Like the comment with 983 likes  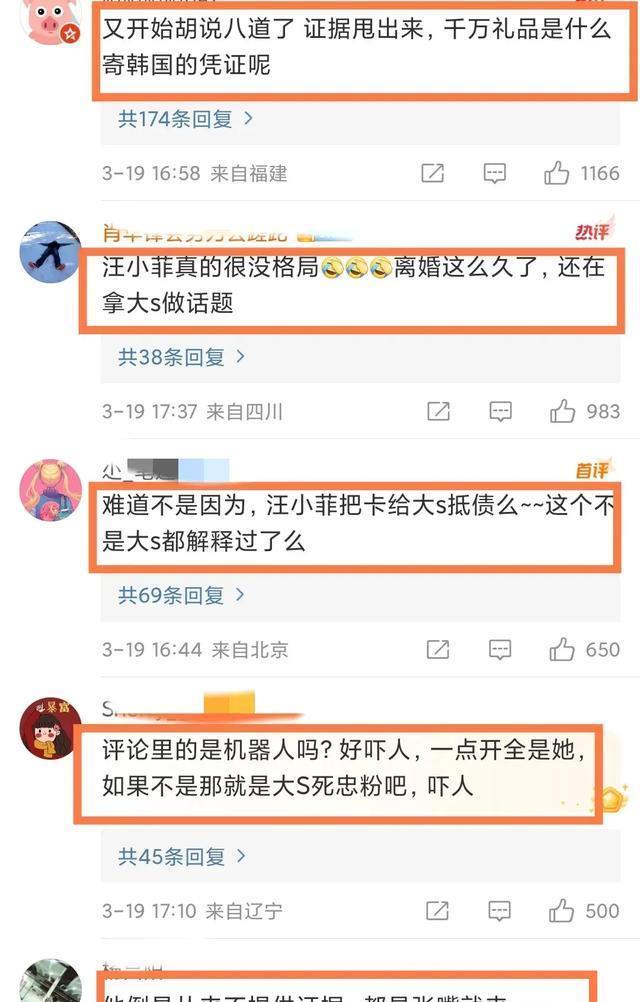click(x=562, y=412)
